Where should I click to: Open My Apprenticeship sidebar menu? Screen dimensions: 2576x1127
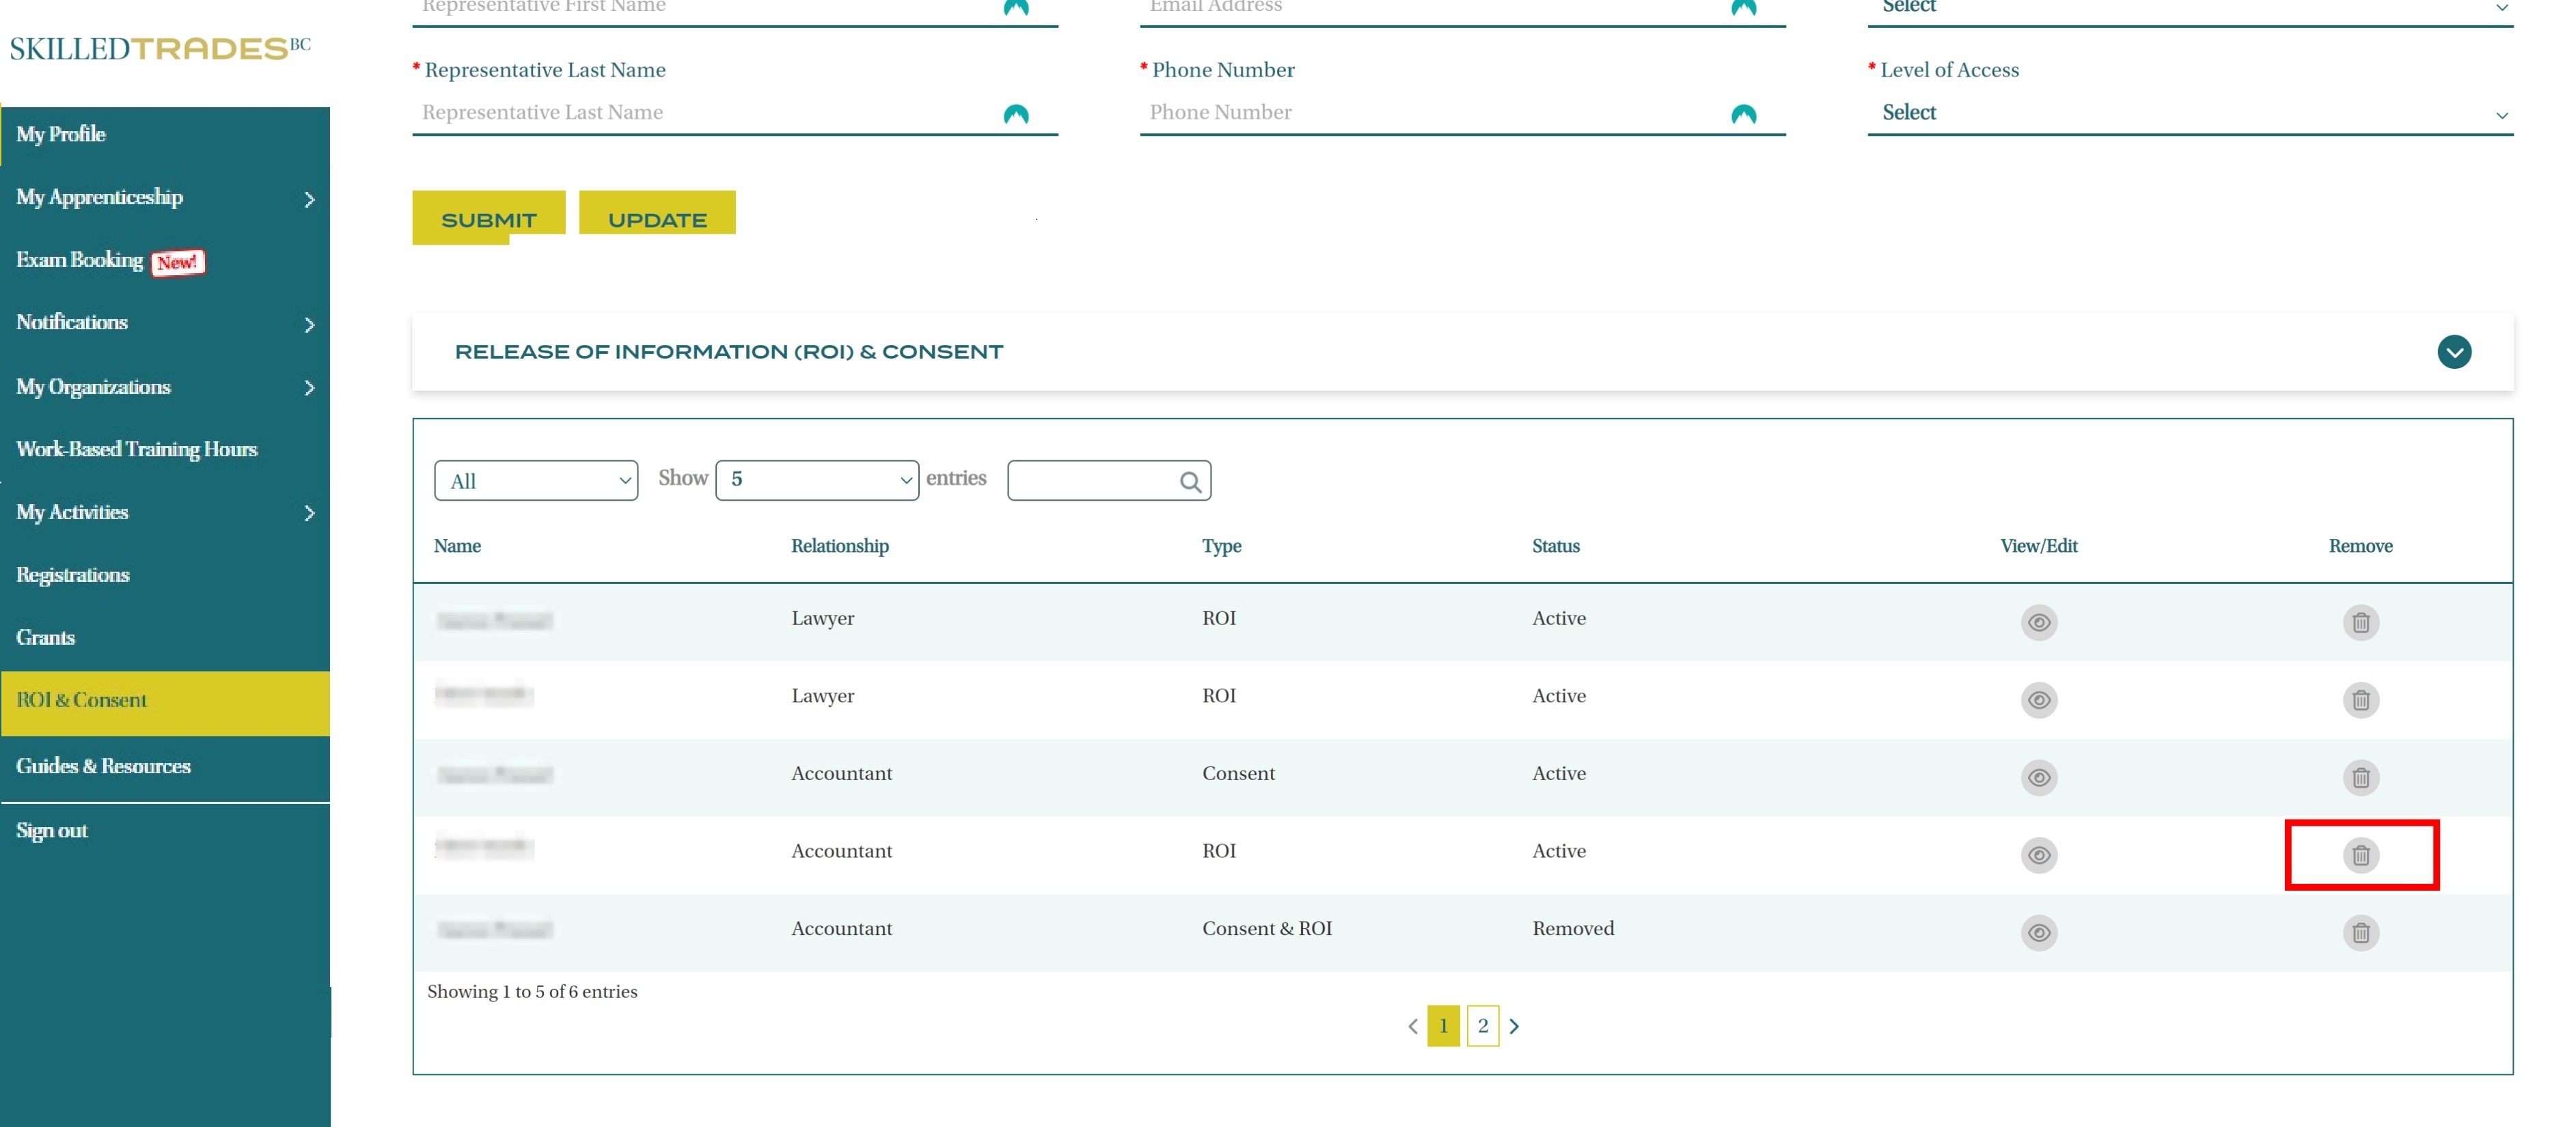(165, 198)
